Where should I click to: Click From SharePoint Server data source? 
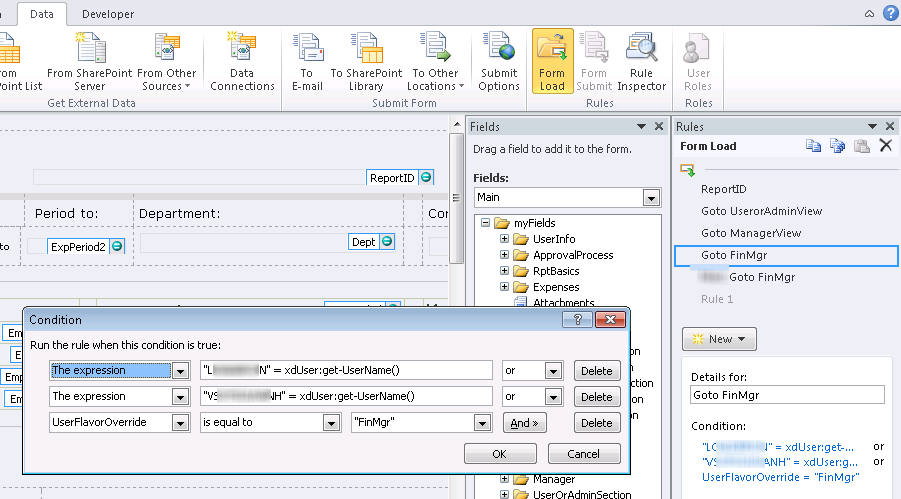tap(89, 63)
